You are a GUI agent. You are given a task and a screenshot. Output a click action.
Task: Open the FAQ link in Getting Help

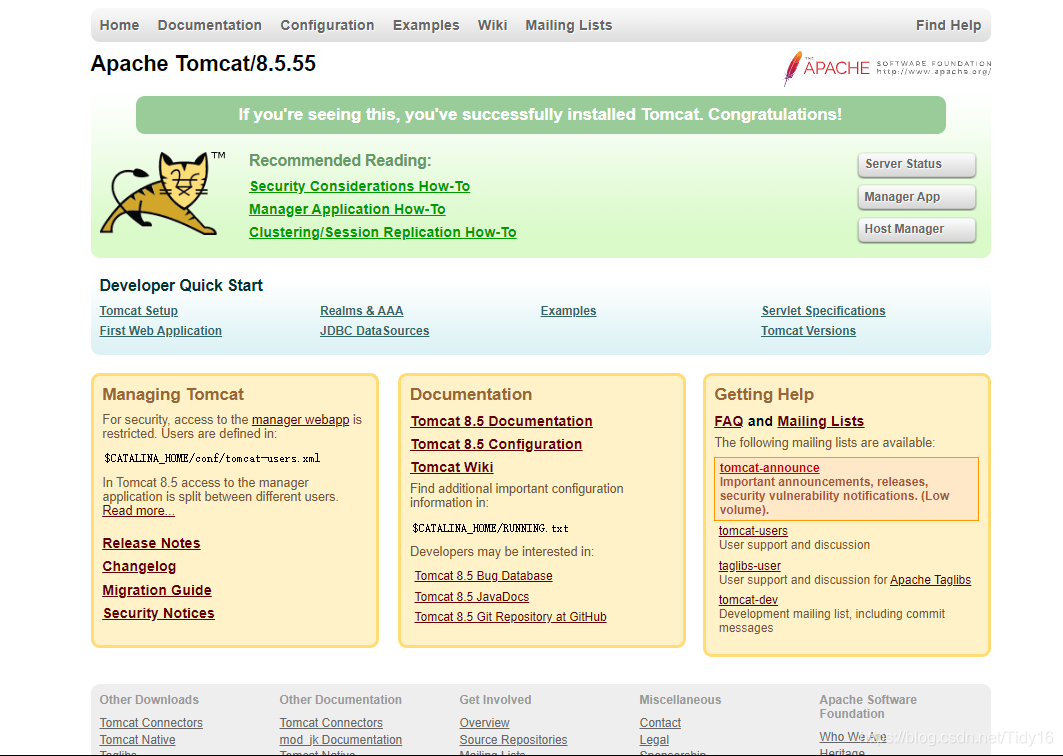pos(729,421)
